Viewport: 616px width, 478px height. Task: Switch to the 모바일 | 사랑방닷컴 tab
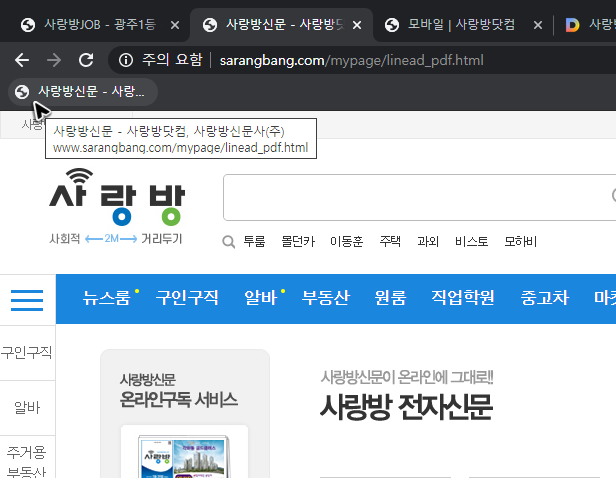tap(460, 25)
